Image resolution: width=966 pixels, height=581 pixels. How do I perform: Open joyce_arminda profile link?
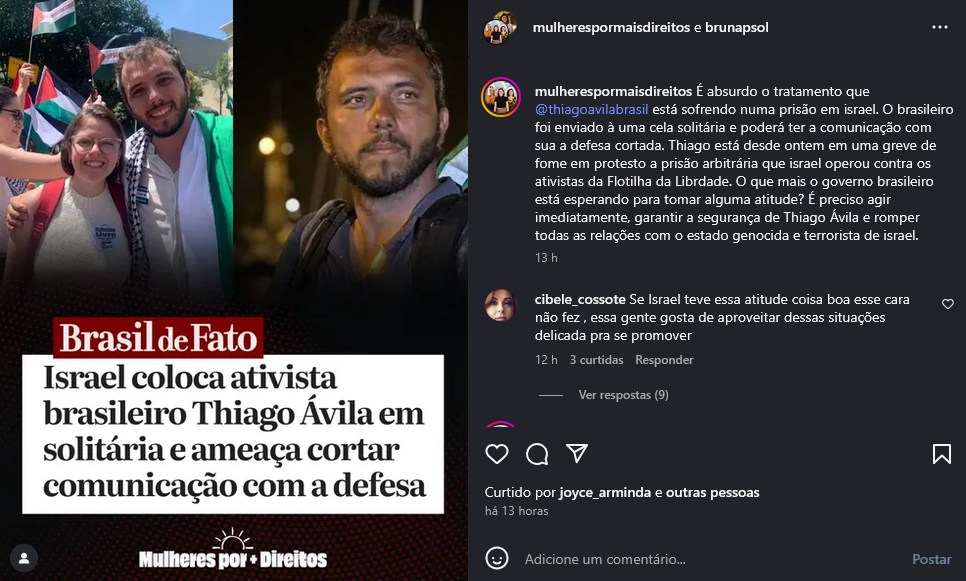605,492
